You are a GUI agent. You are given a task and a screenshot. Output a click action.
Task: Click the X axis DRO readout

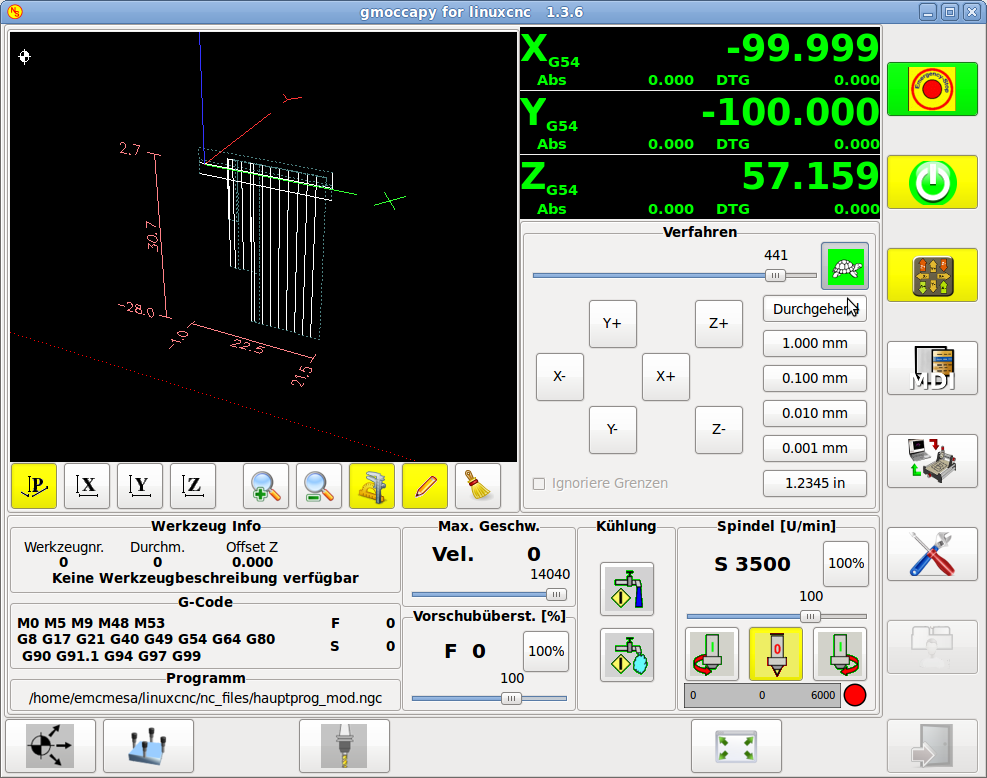click(x=699, y=59)
